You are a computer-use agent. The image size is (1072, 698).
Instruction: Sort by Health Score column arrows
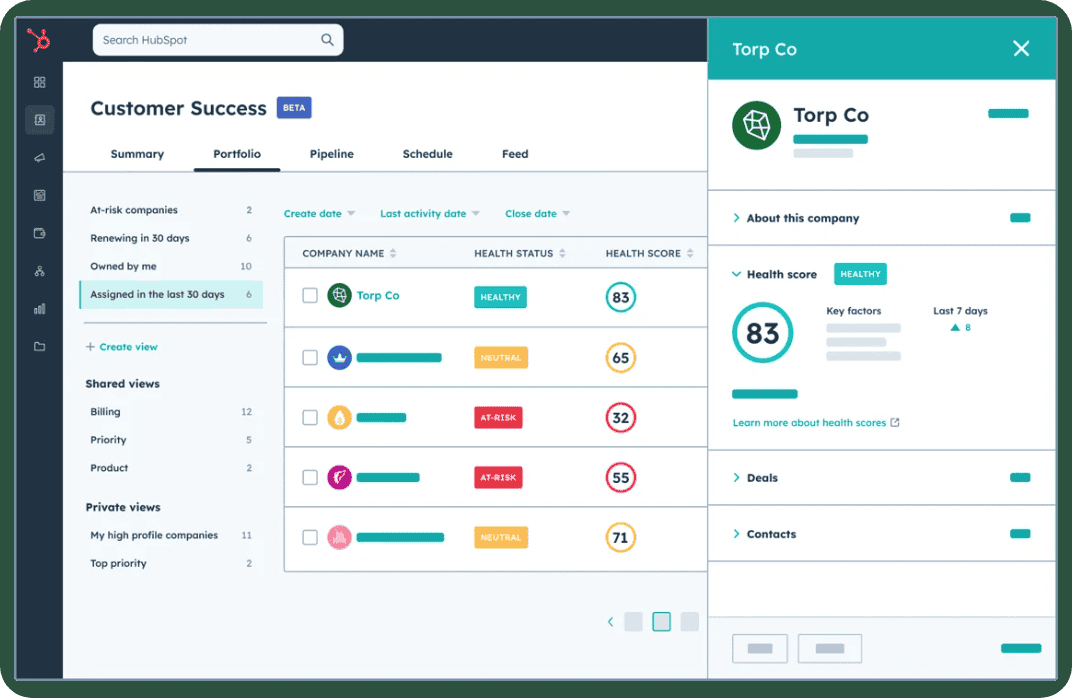(690, 253)
